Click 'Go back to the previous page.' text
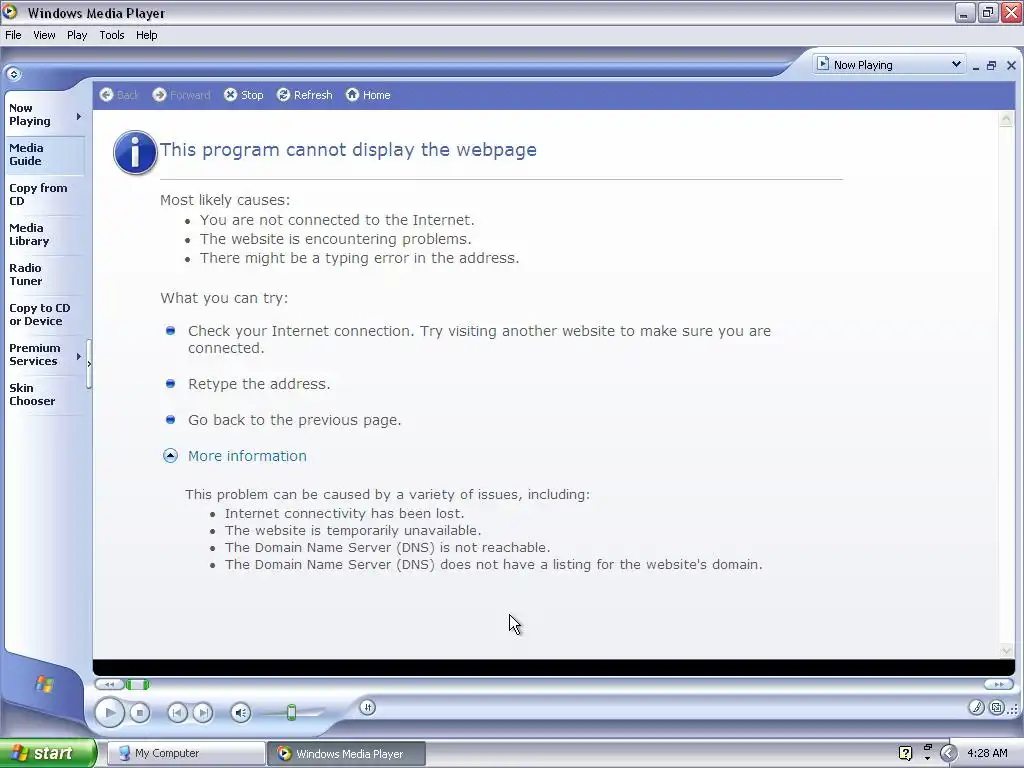The height and width of the screenshot is (768, 1024). [295, 420]
